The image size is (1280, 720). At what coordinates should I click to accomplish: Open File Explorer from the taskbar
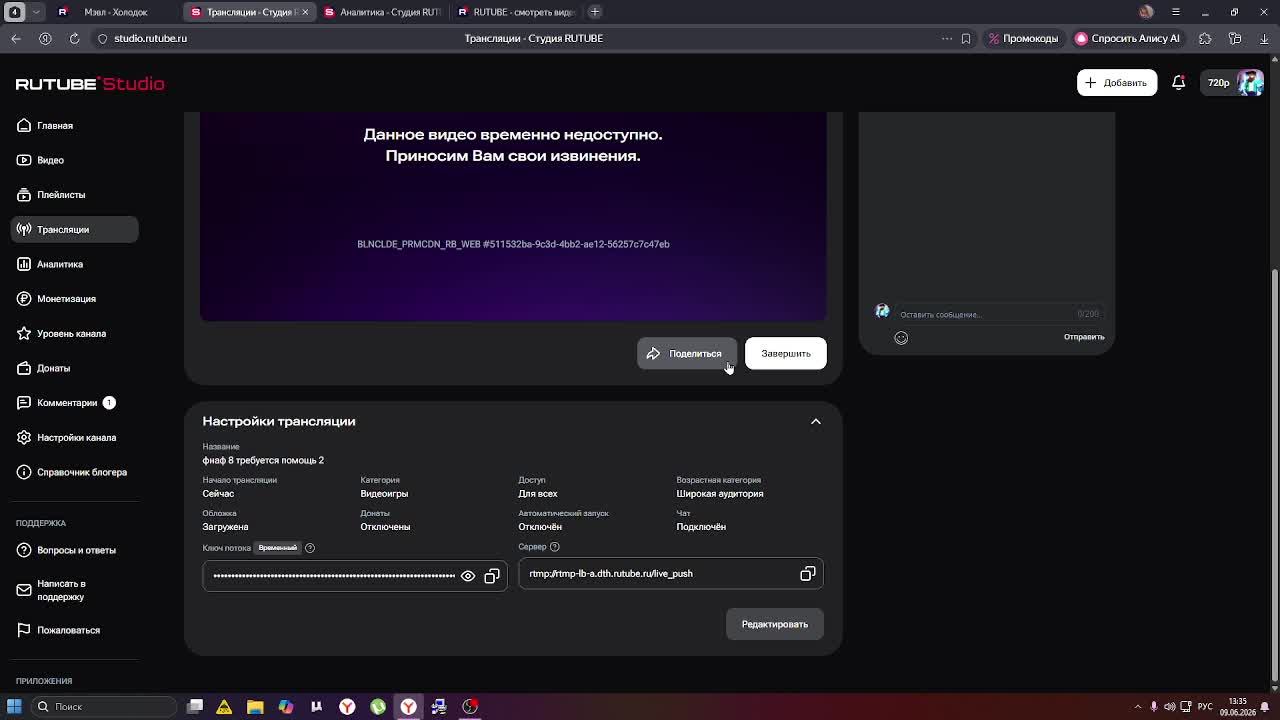tap(255, 707)
